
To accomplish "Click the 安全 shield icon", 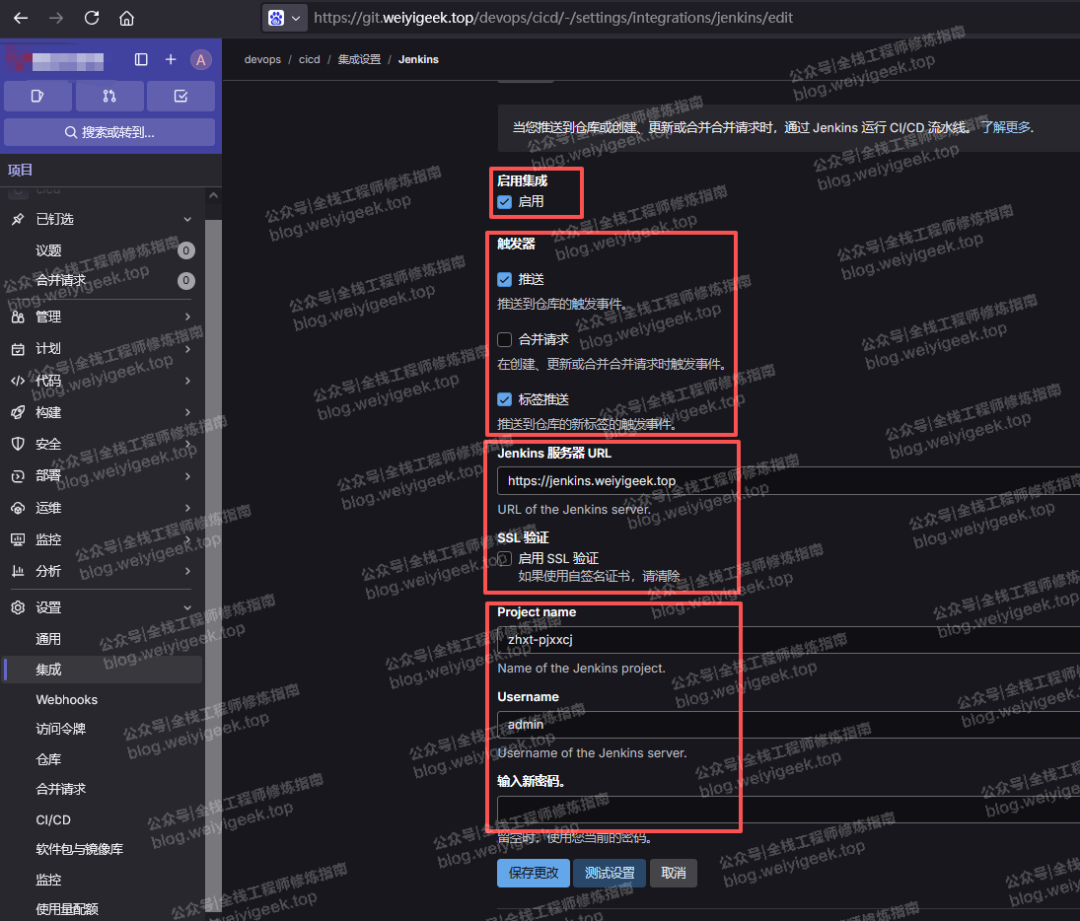I will pos(18,444).
